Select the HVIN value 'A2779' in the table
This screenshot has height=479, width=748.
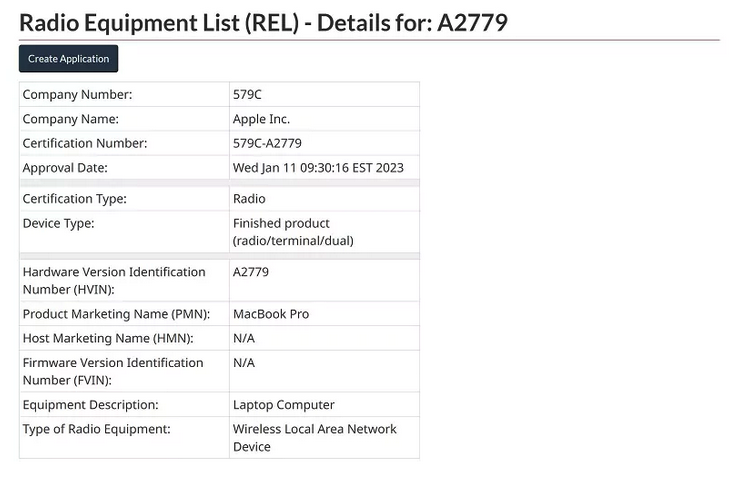[x=251, y=272]
